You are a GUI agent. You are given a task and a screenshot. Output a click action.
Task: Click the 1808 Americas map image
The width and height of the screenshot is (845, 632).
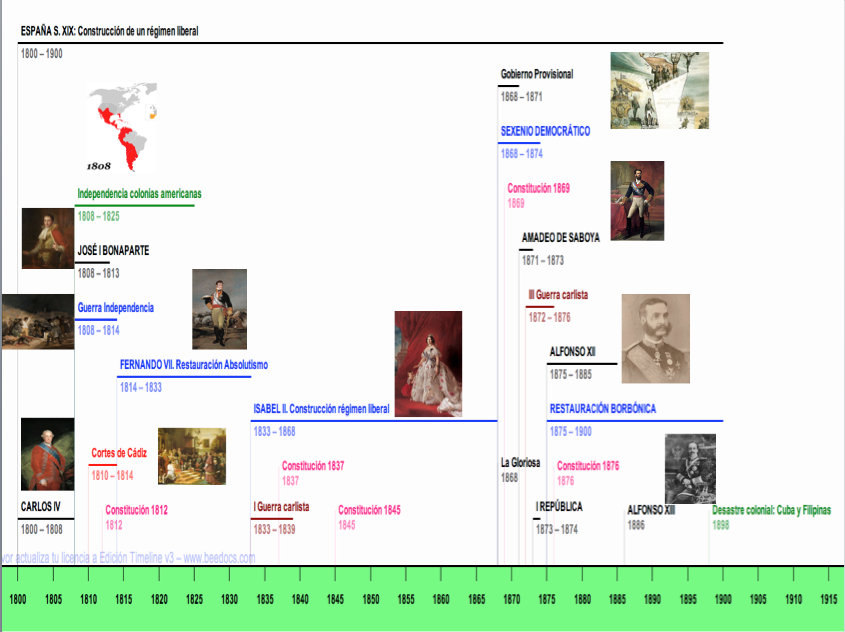[x=123, y=128]
